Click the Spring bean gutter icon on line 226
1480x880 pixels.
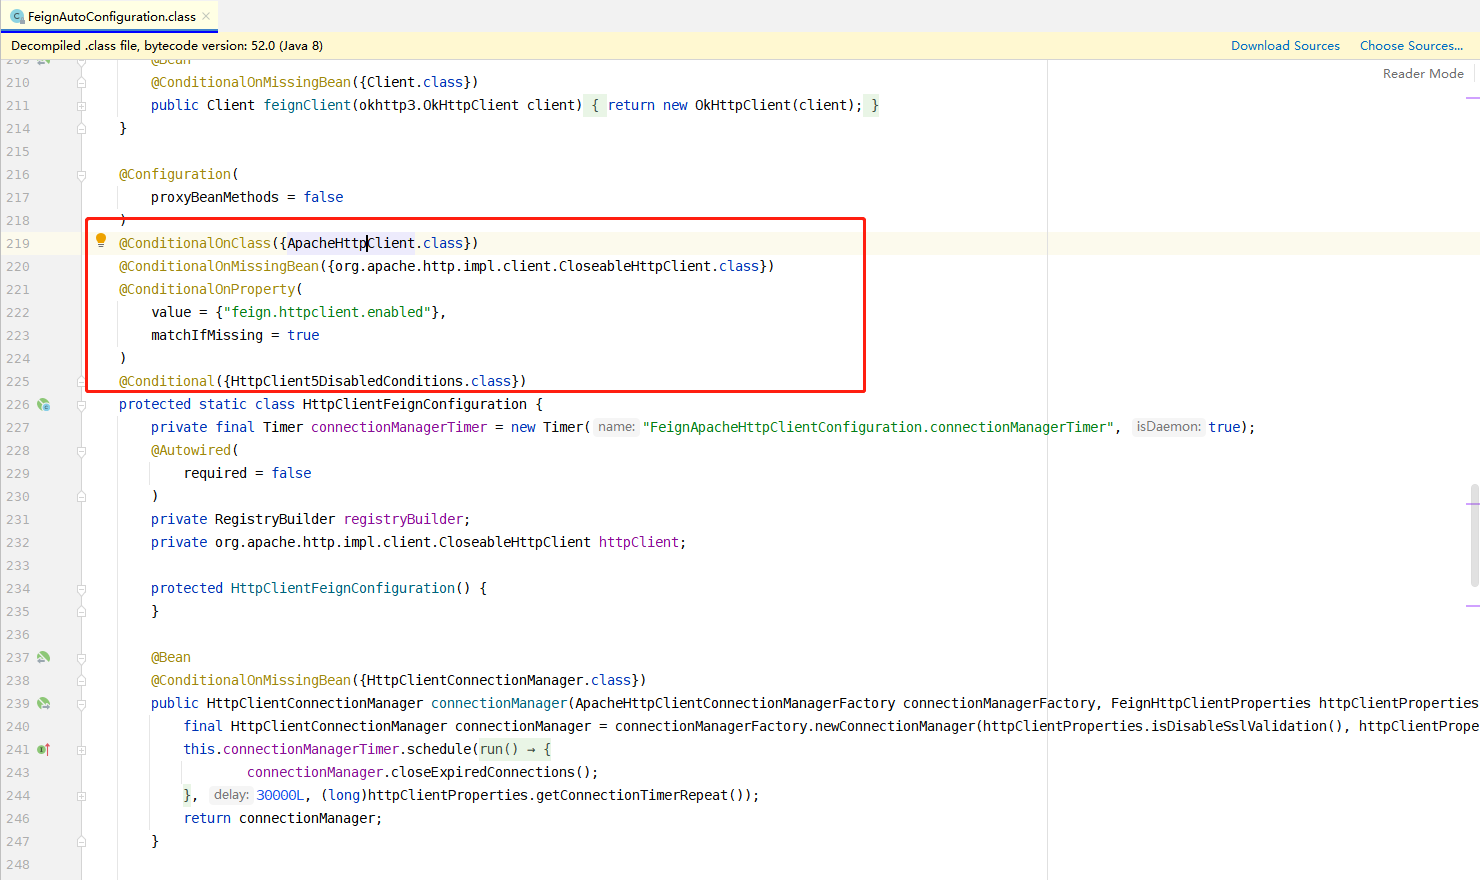tap(44, 405)
